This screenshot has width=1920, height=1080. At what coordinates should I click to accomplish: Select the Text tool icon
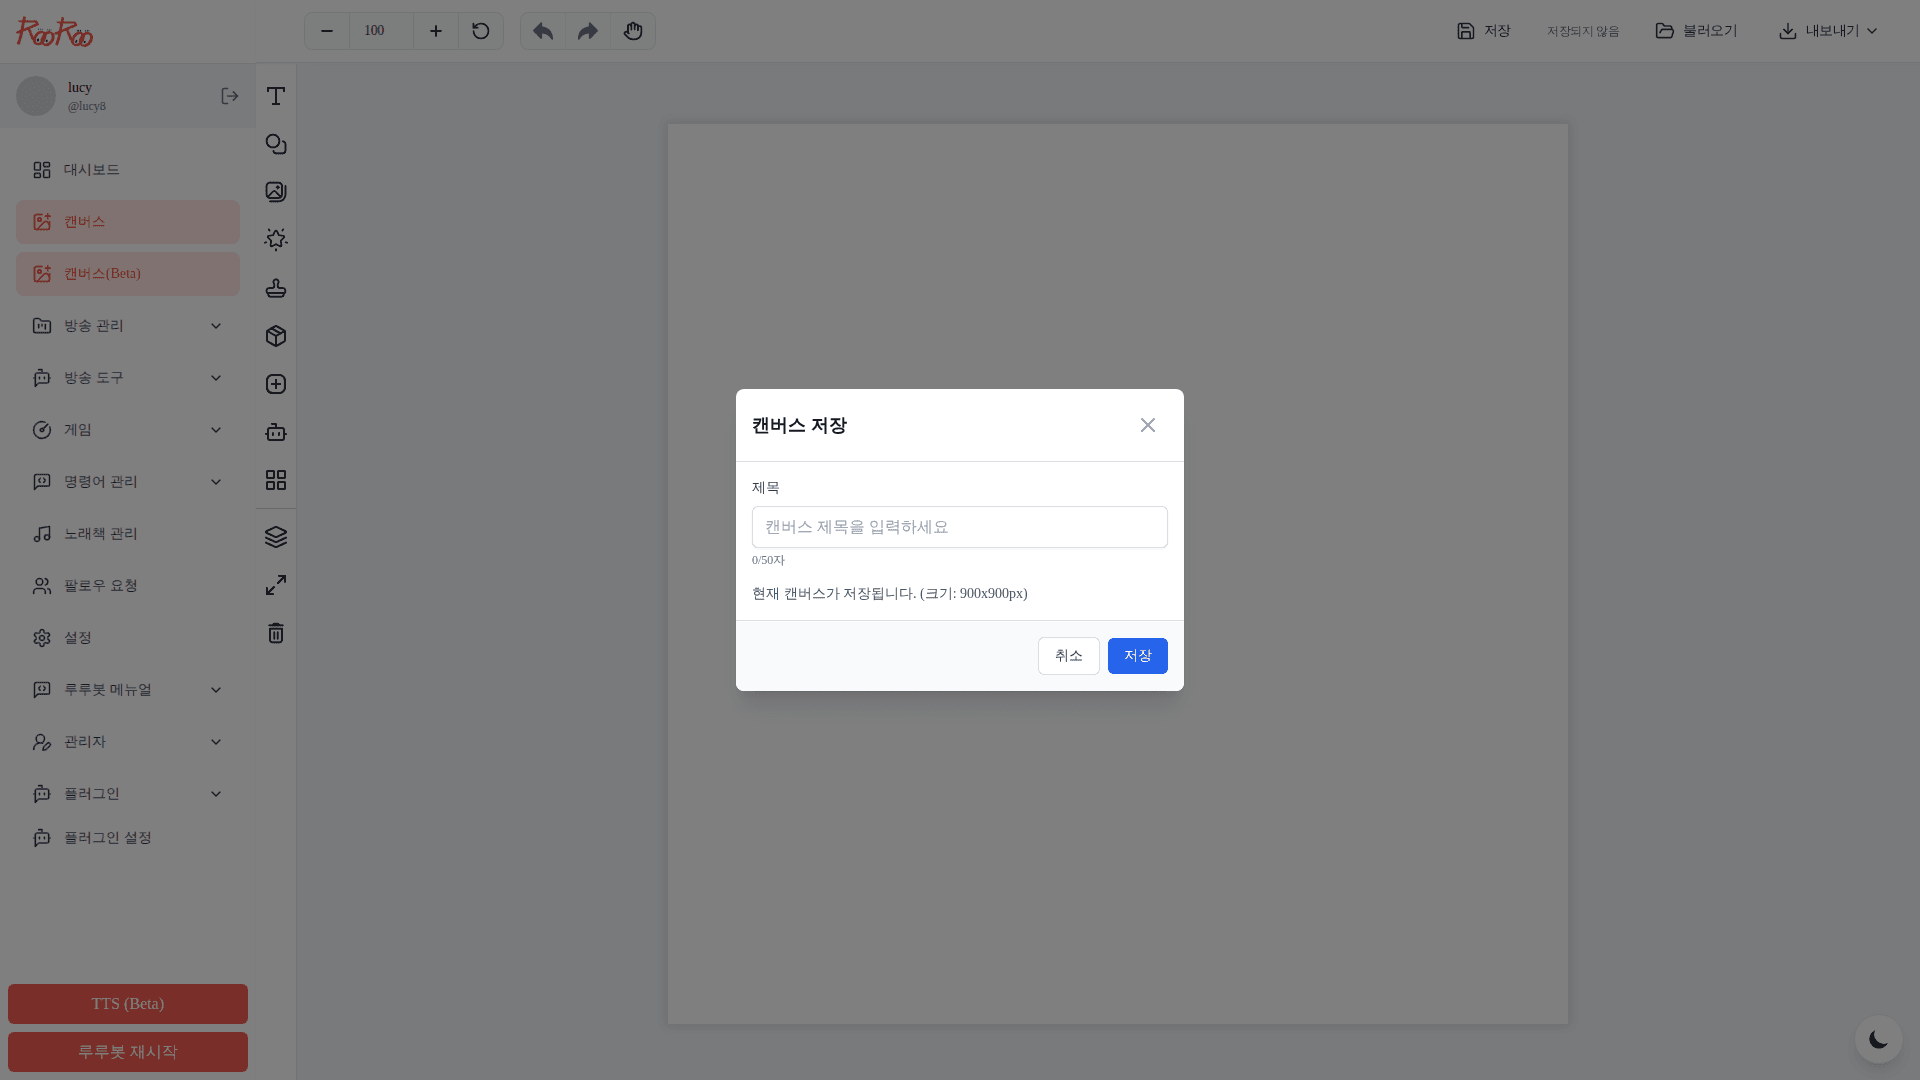276,96
